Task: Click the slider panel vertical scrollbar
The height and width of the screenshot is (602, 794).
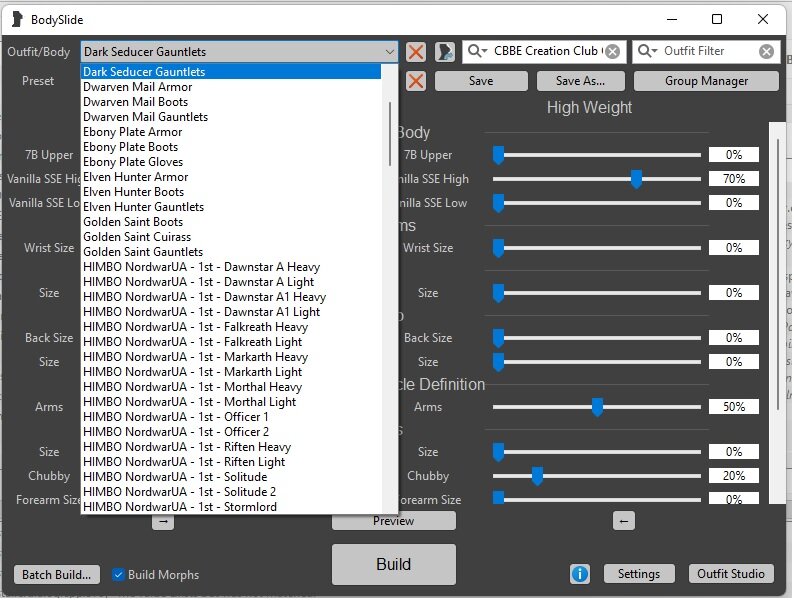Action: coord(779,276)
